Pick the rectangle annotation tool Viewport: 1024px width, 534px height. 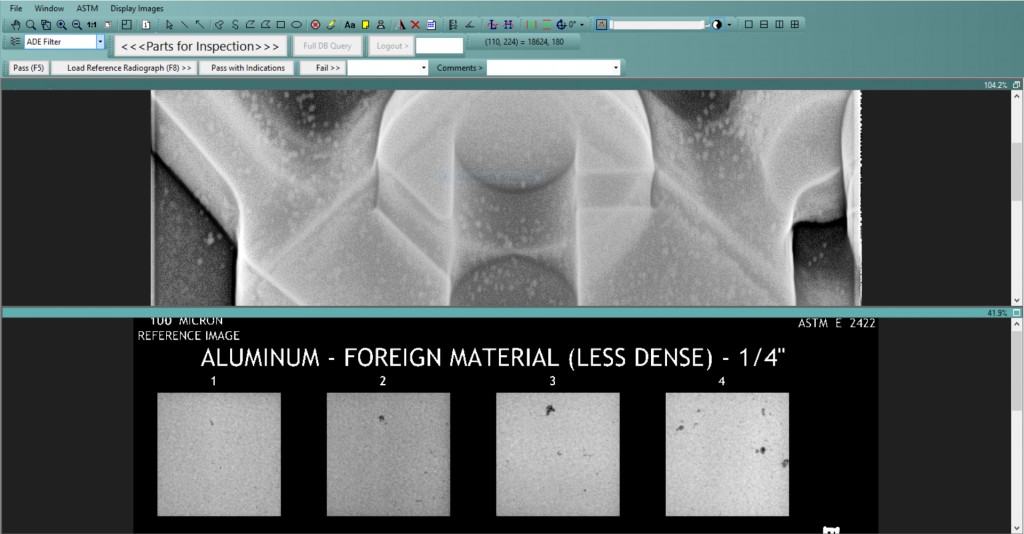[281, 24]
